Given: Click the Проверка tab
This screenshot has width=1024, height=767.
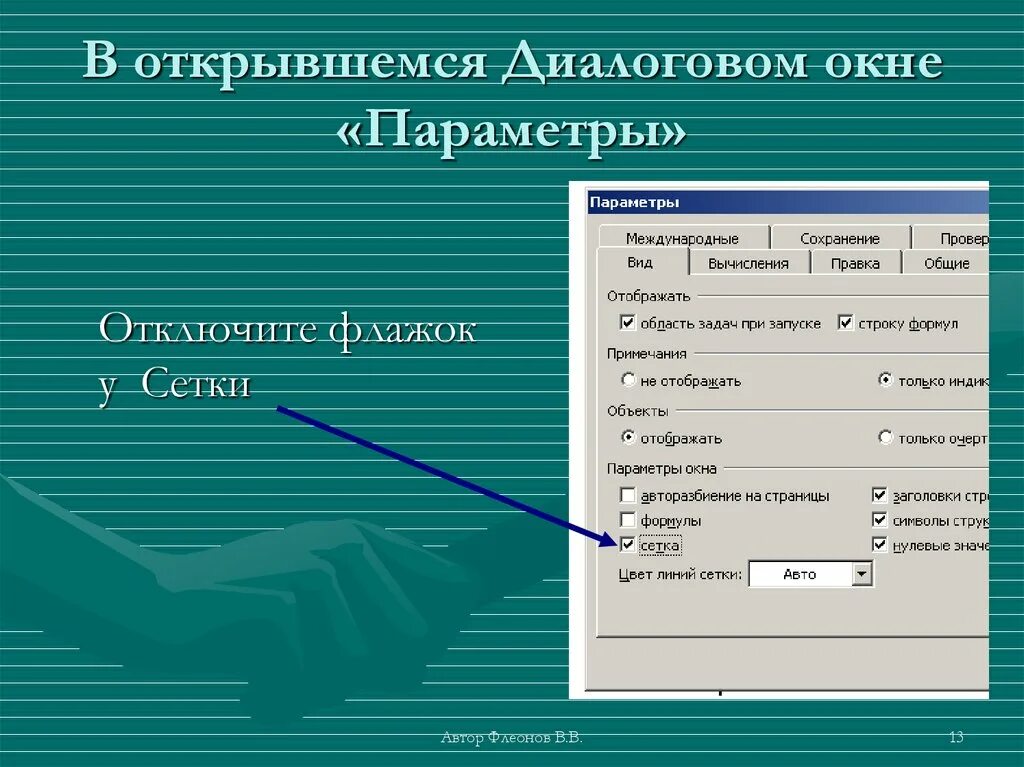Looking at the screenshot, I should tap(952, 238).
